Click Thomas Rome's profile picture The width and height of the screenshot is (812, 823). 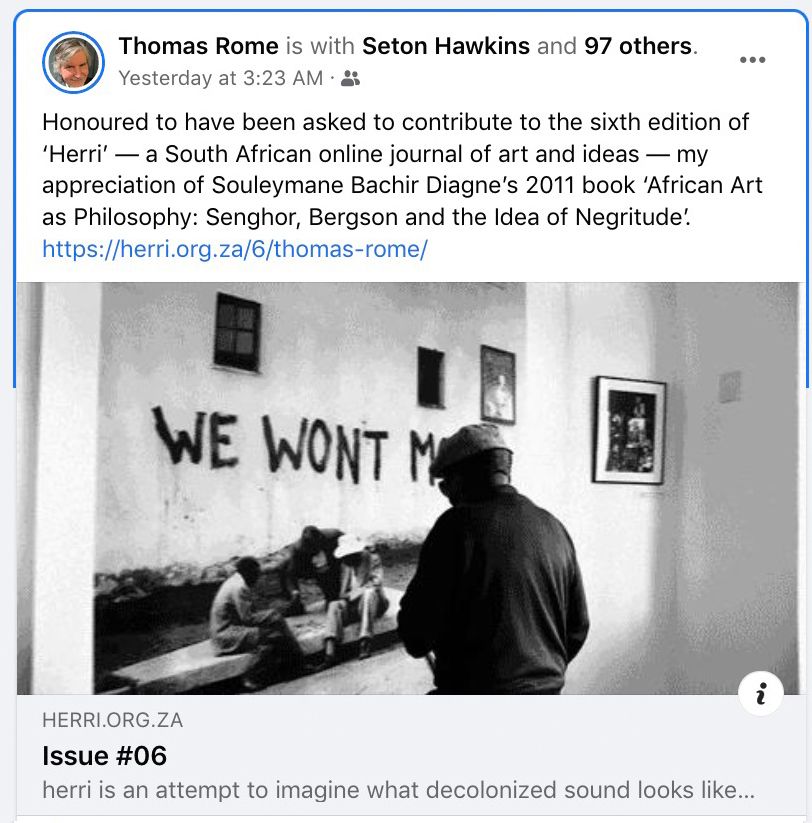73,62
